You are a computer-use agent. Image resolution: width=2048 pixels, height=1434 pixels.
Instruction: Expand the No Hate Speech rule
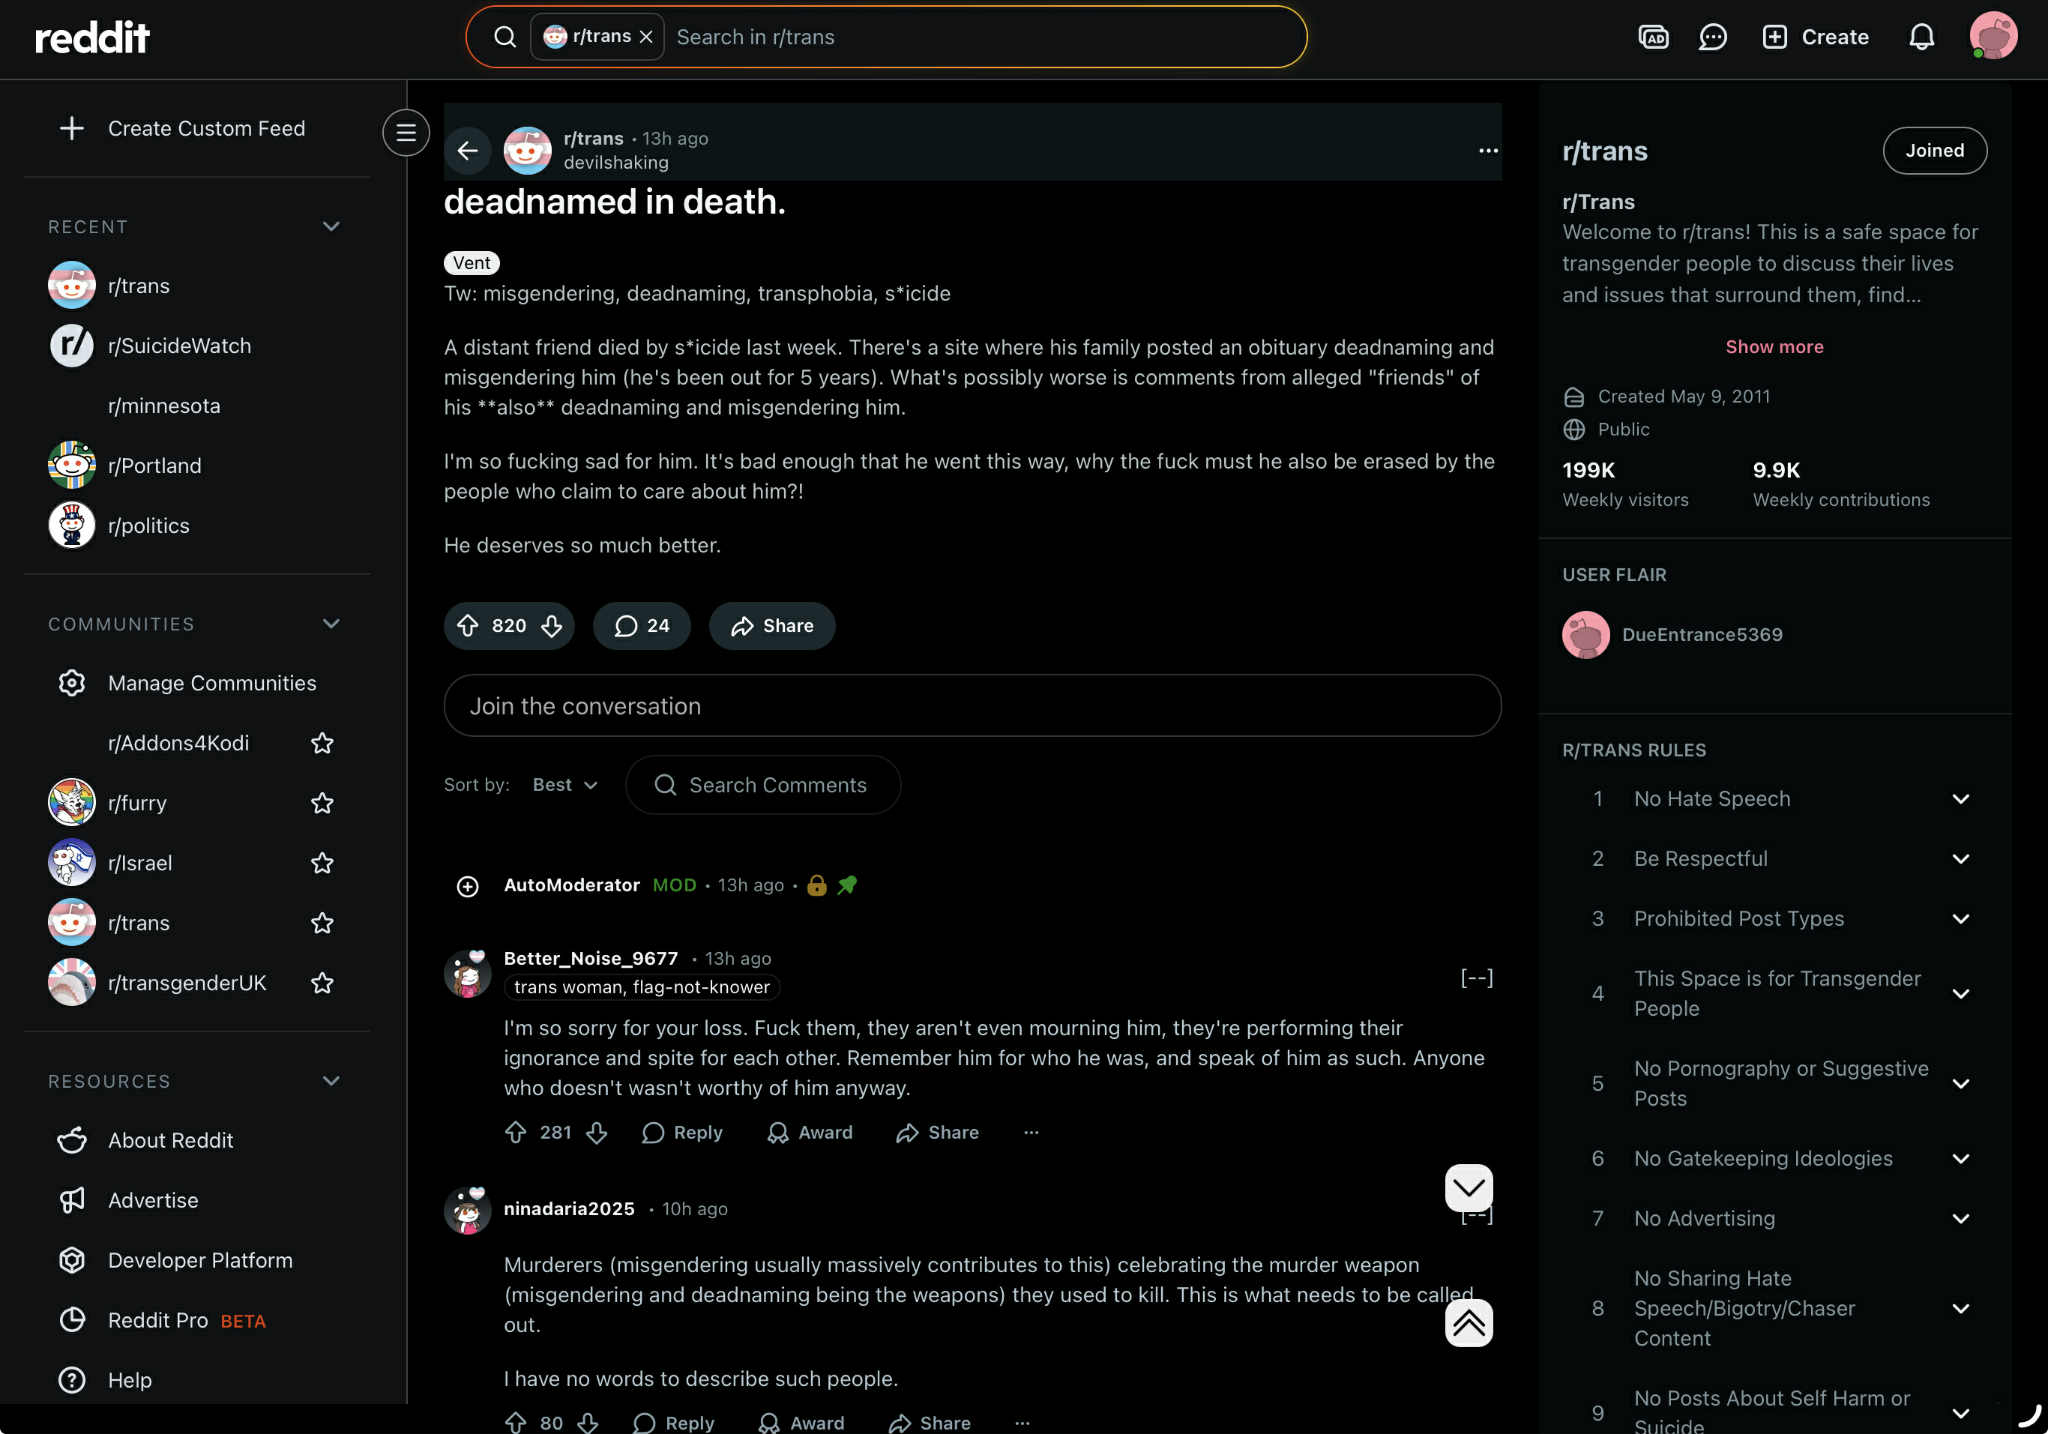click(1960, 799)
